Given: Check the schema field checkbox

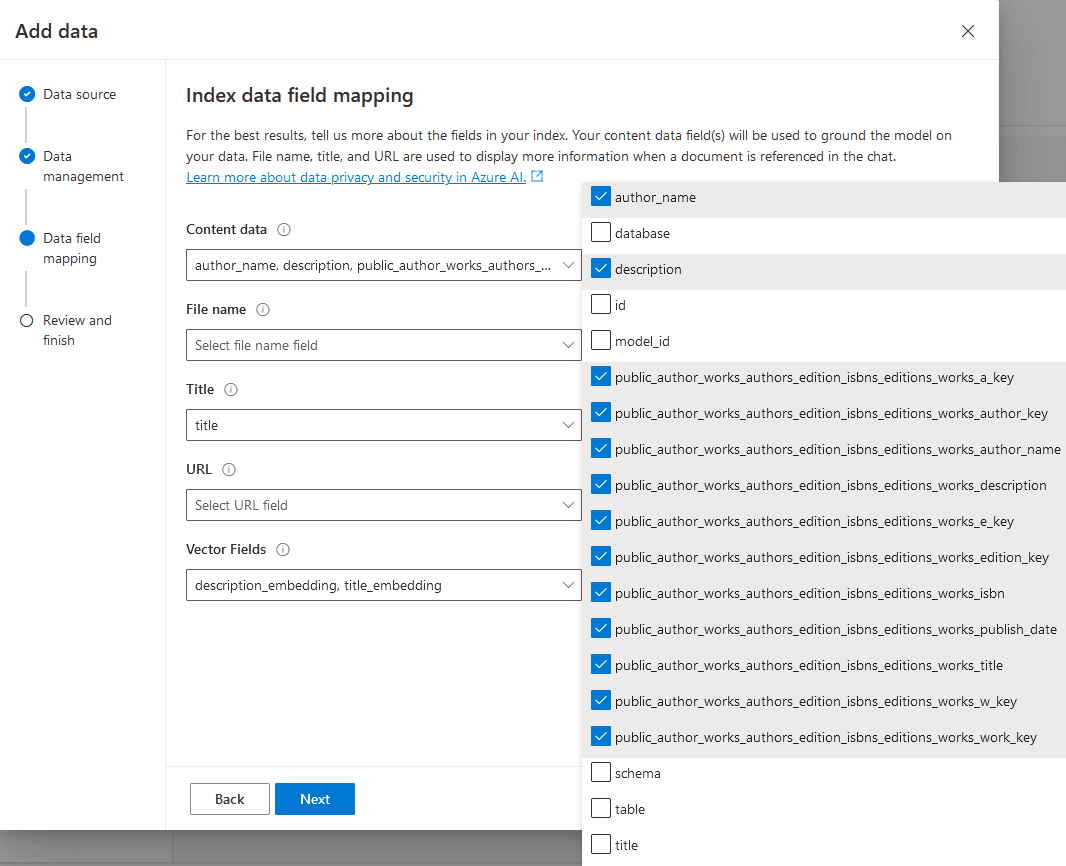Looking at the screenshot, I should pyautogui.click(x=600, y=772).
